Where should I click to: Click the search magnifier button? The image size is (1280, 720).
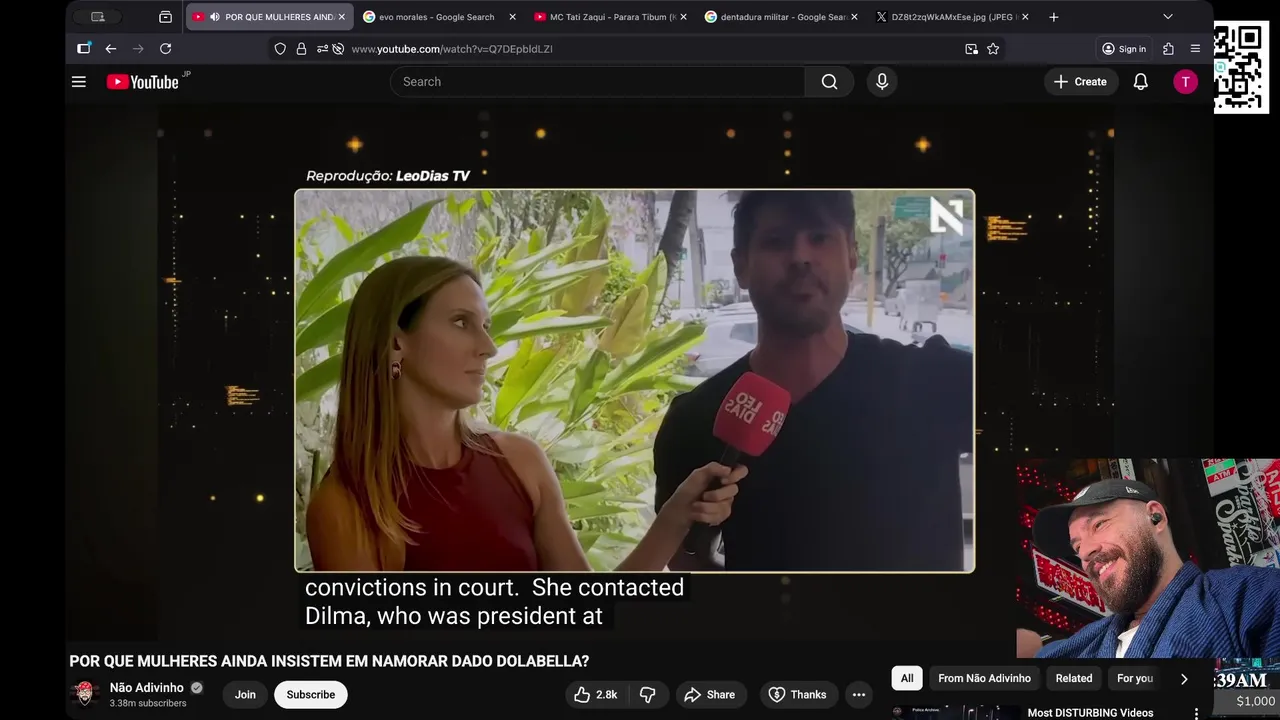(829, 82)
